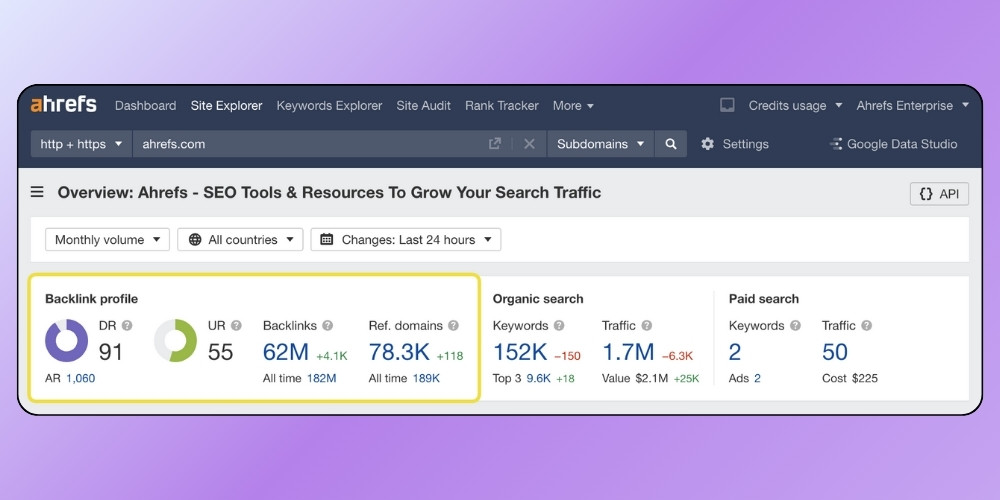This screenshot has width=1000, height=500.
Task: Open 1.7M organic traffic link
Action: pyautogui.click(x=628, y=352)
